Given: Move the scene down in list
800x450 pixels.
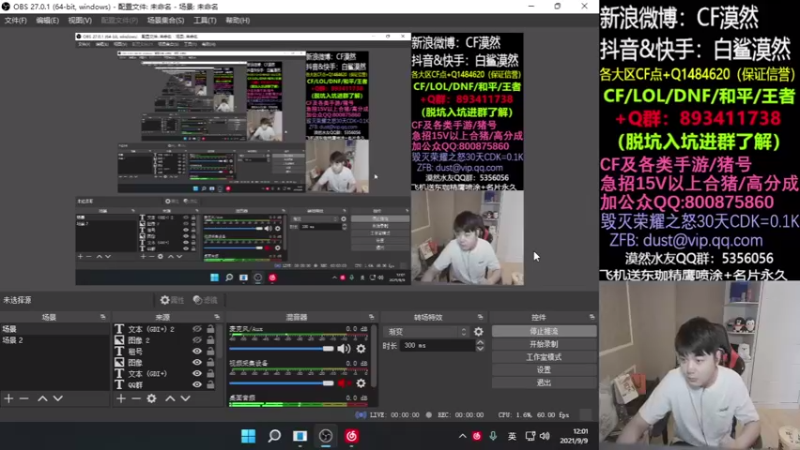Looking at the screenshot, I should (x=58, y=398).
